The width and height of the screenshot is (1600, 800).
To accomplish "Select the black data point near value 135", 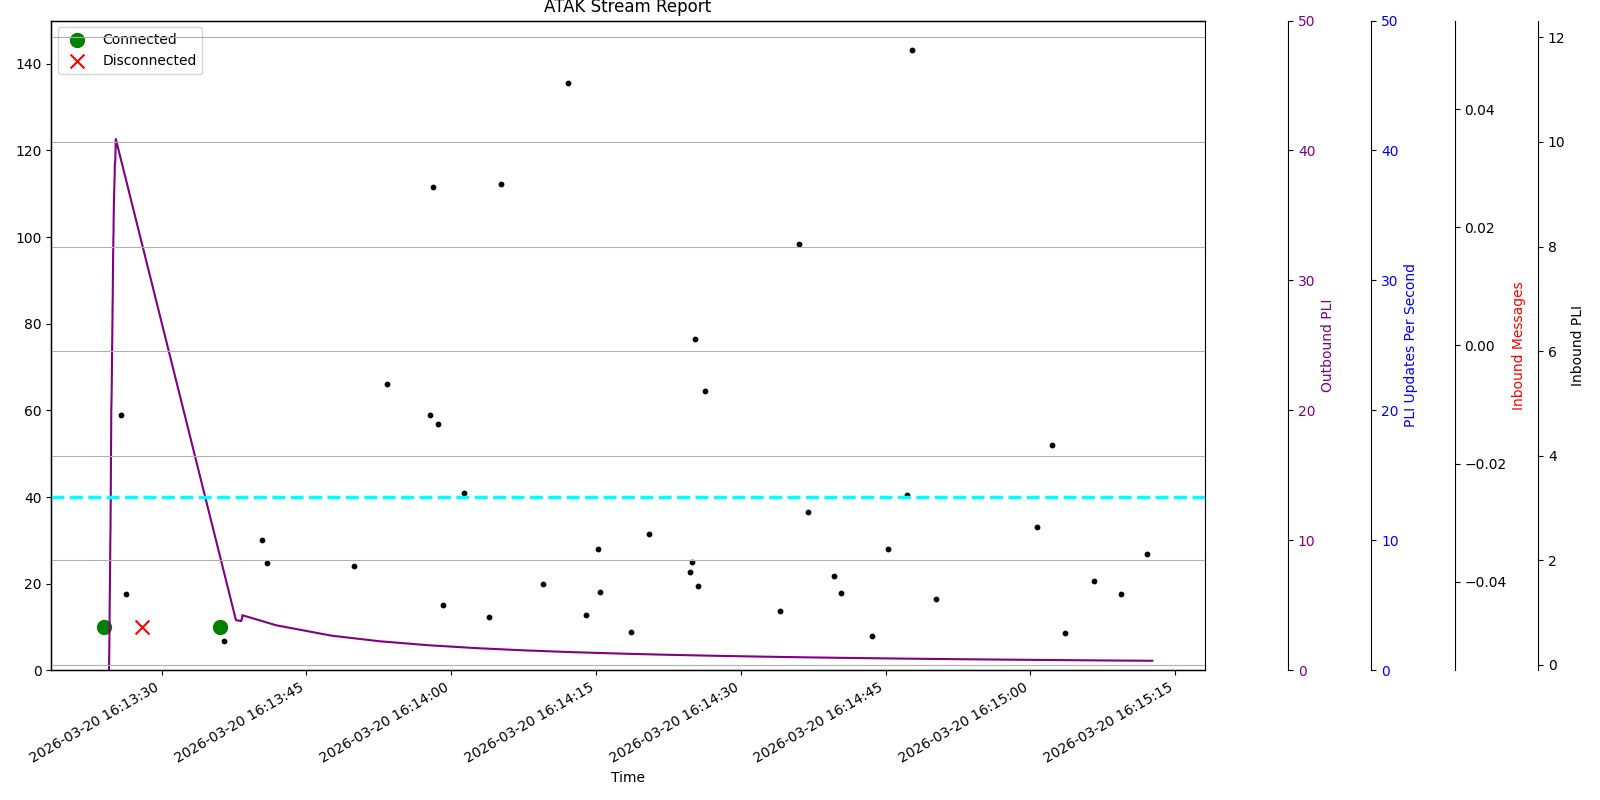I will click(568, 83).
